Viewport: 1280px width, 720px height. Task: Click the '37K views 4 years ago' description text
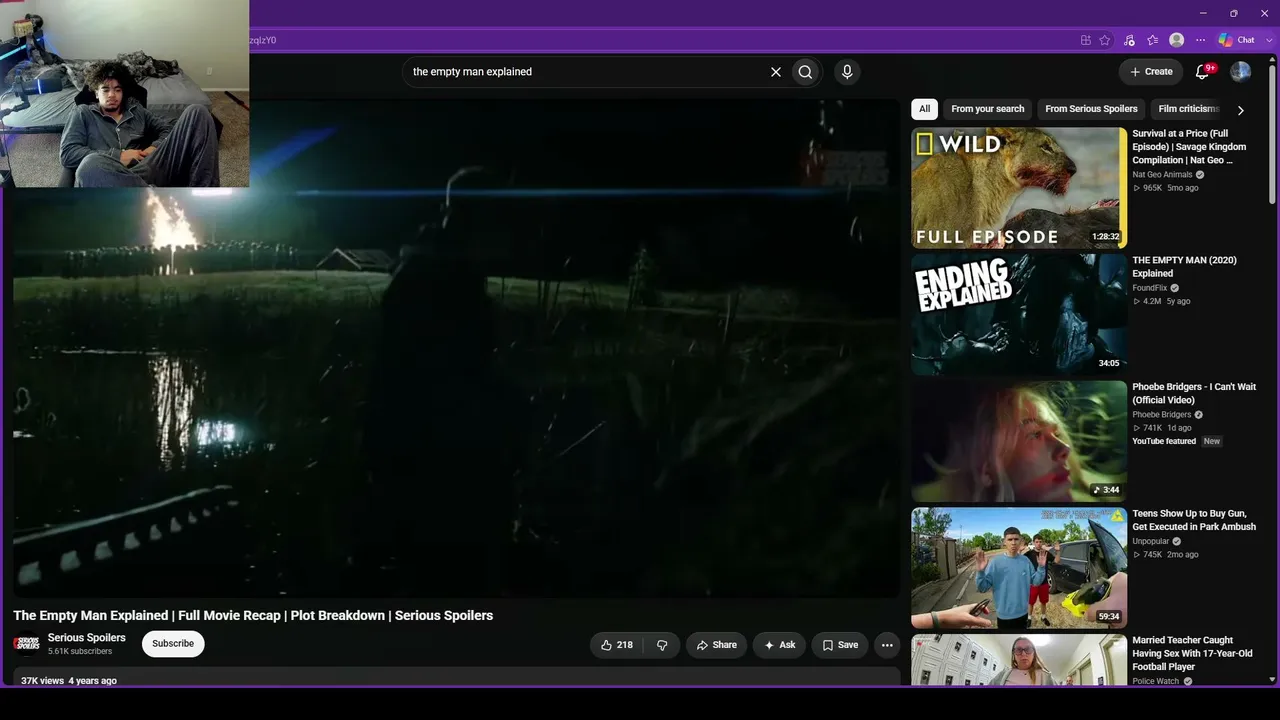click(x=69, y=681)
